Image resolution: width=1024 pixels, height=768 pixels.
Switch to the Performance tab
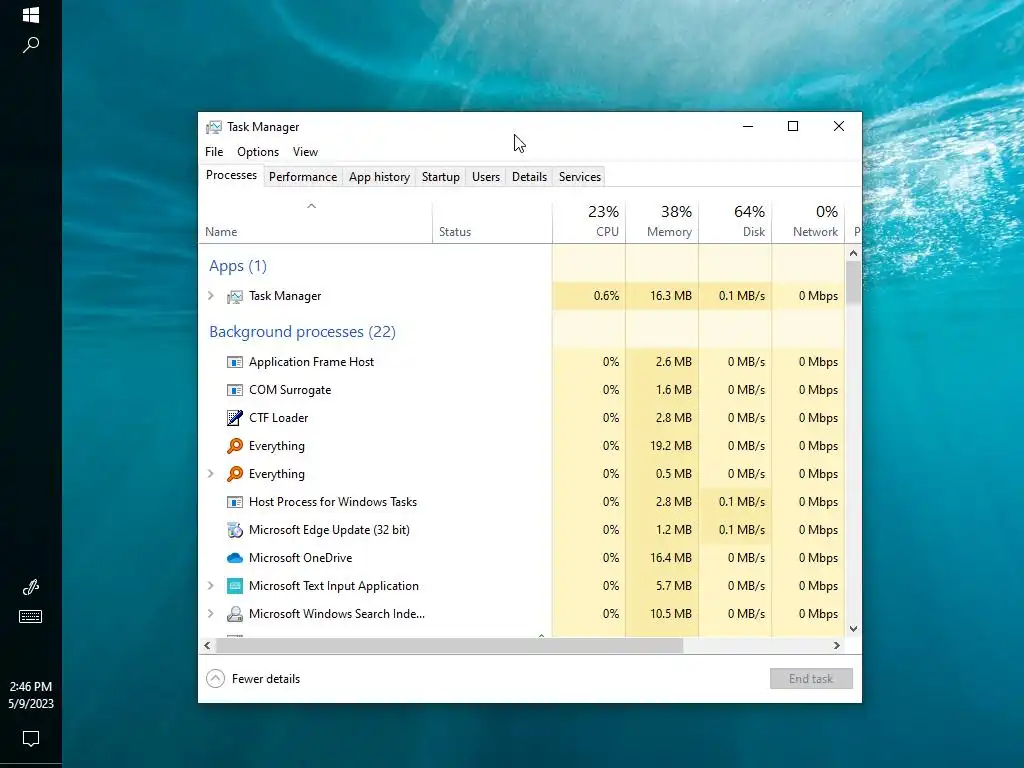tap(303, 177)
